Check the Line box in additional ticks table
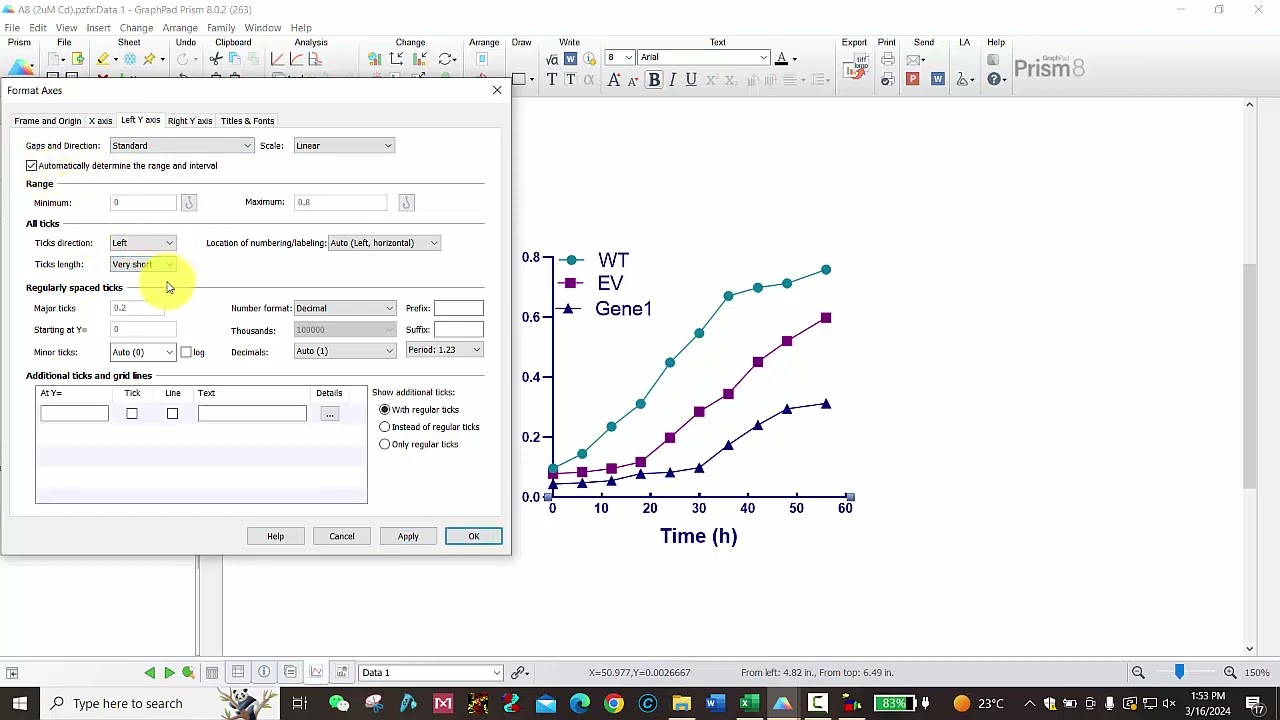The width and height of the screenshot is (1280, 720). 172,414
